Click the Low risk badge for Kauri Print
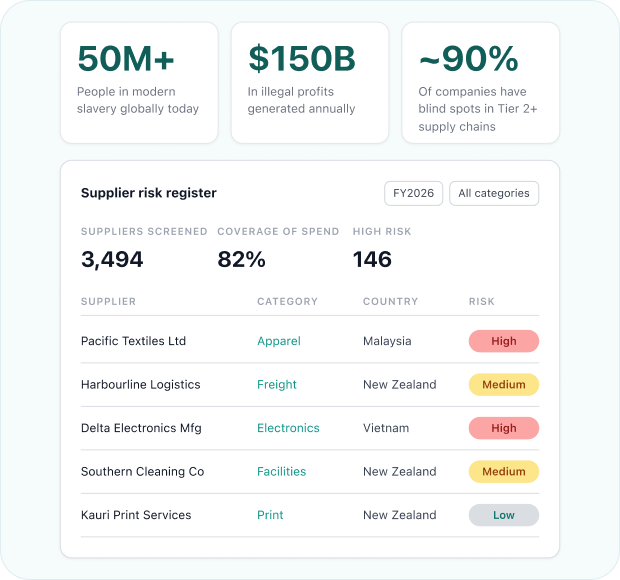The image size is (620, 580). click(x=504, y=515)
